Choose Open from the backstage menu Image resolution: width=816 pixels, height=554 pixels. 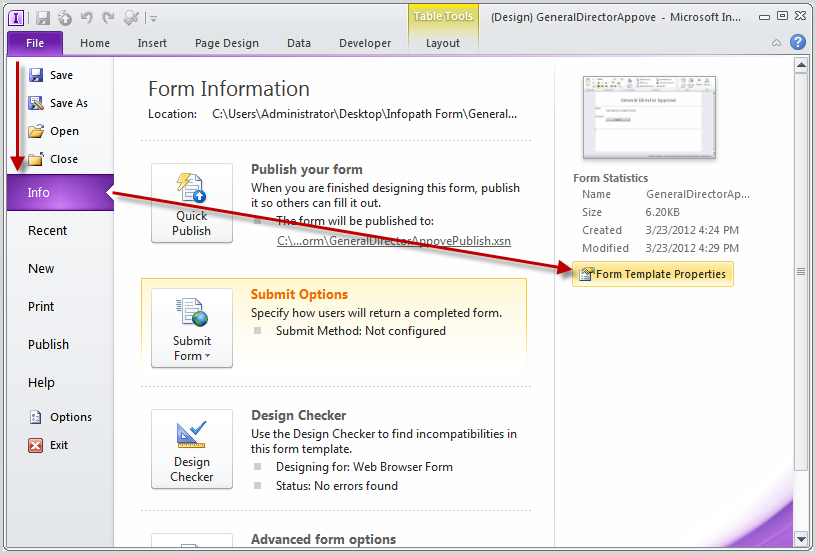(x=54, y=132)
